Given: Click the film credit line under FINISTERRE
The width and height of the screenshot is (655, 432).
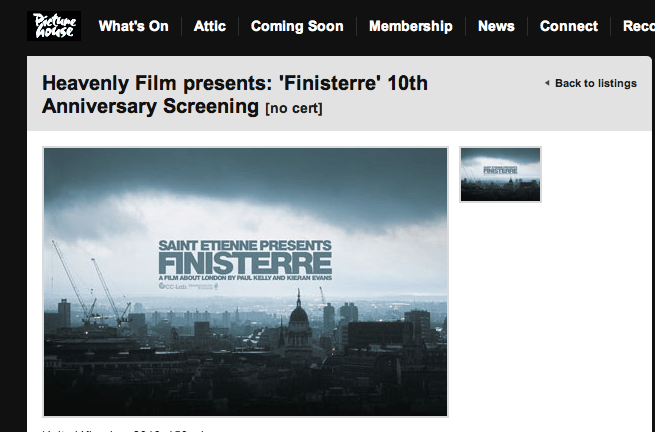Looking at the screenshot, I should (x=245, y=278).
